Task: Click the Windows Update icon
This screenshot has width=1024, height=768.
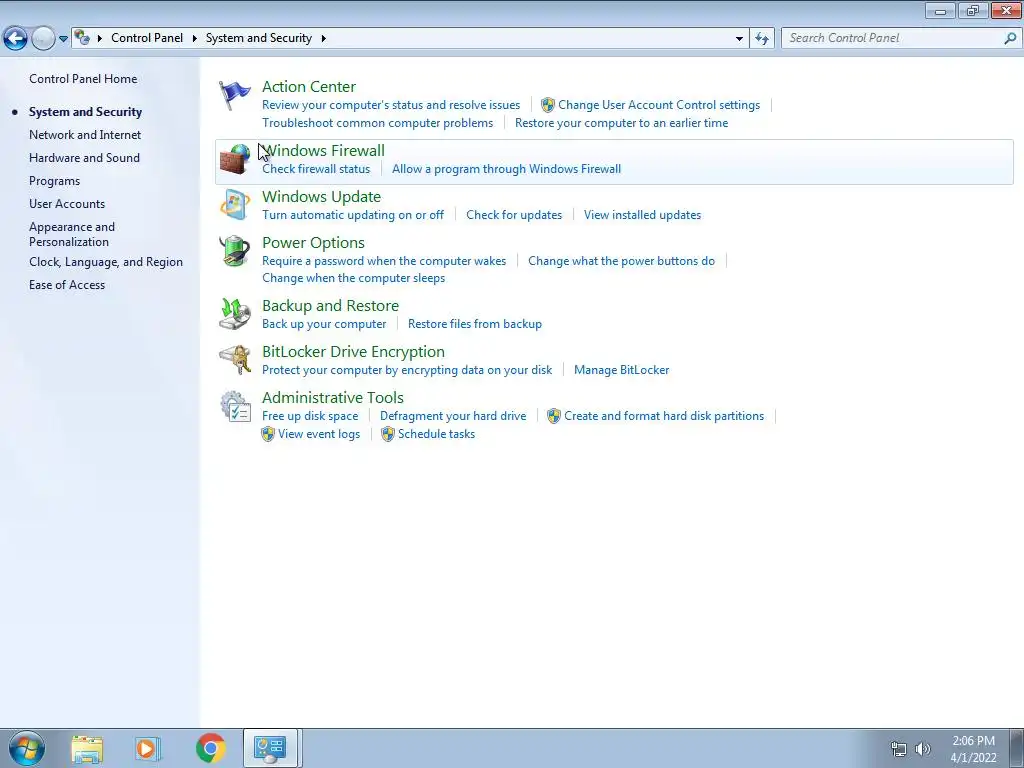Action: (234, 205)
